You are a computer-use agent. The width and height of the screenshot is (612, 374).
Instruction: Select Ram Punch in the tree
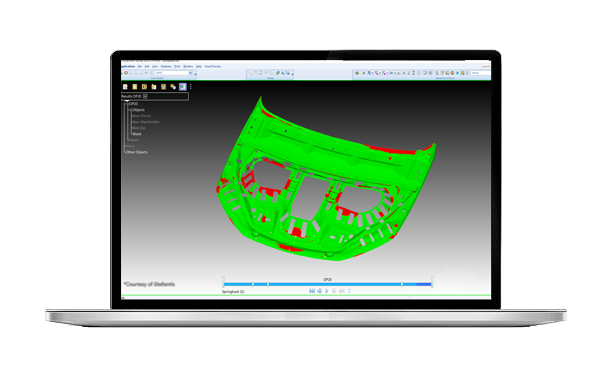142,116
